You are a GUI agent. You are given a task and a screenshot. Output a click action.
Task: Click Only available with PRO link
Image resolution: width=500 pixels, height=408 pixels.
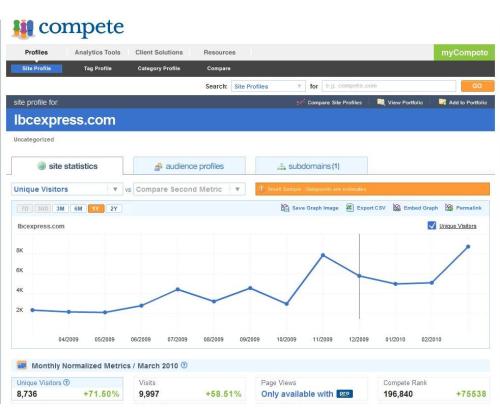click(x=307, y=394)
